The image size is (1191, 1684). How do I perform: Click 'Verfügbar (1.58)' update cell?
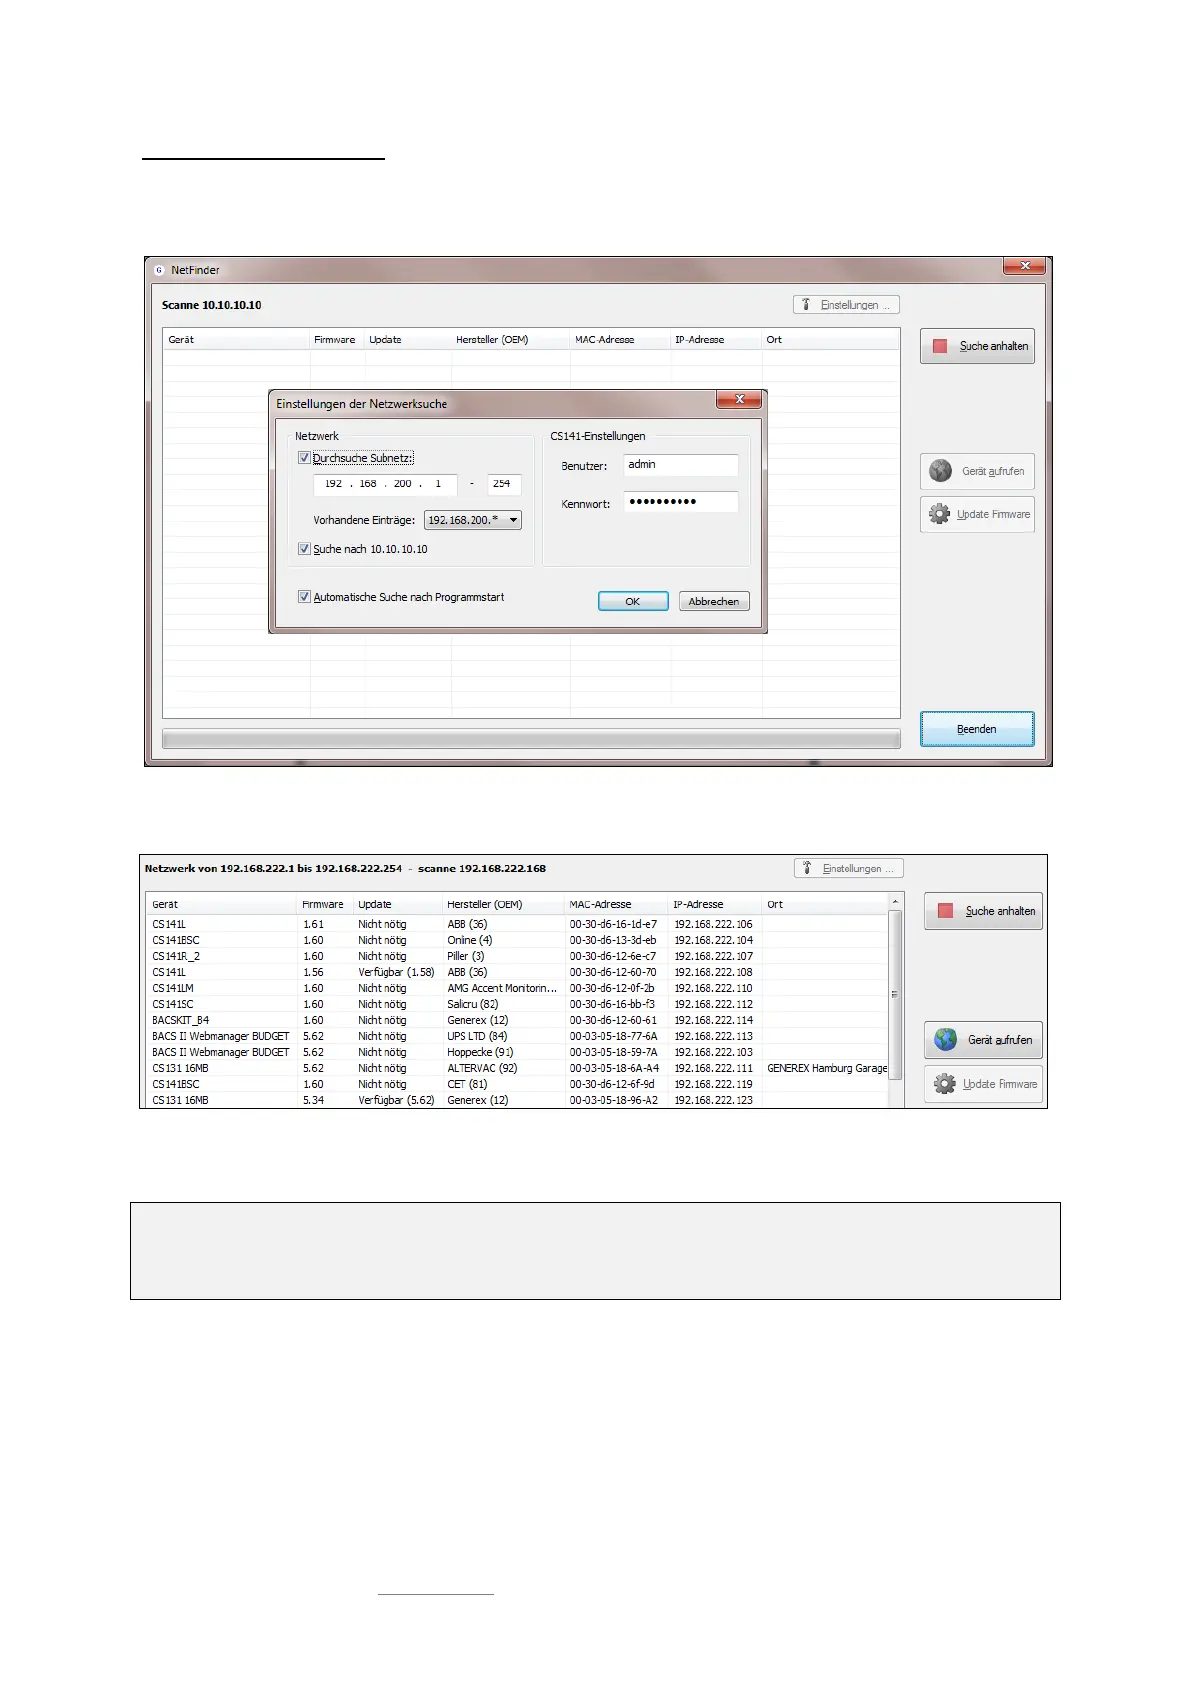pyautogui.click(x=396, y=972)
